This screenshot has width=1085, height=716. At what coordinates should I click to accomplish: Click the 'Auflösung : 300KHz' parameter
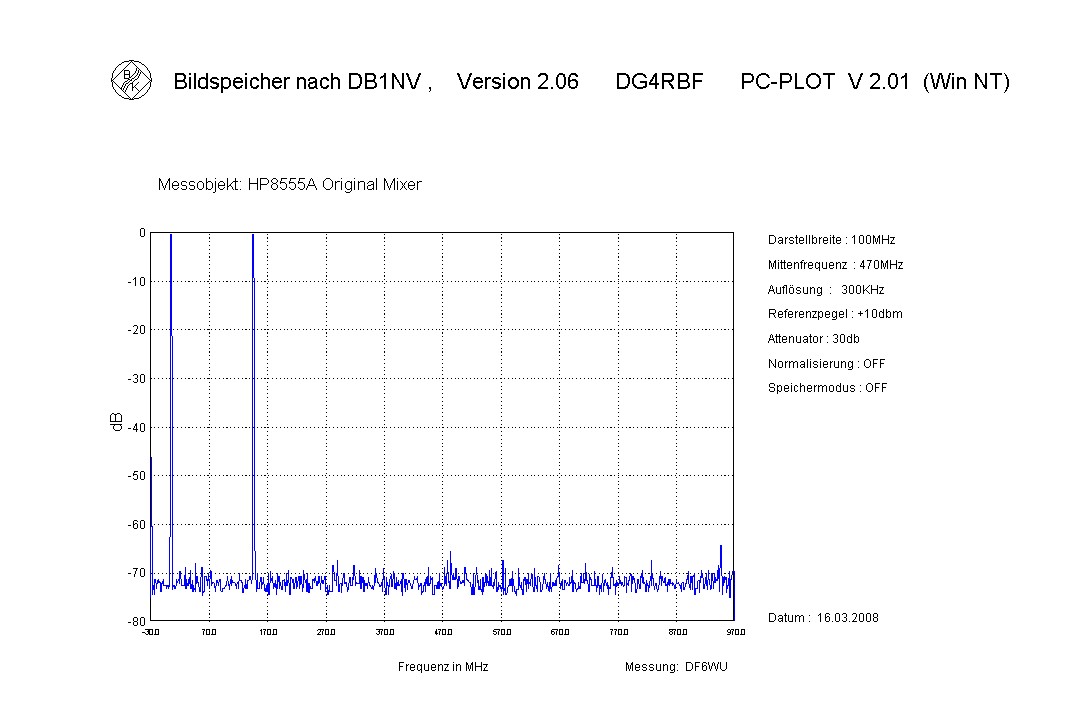826,290
